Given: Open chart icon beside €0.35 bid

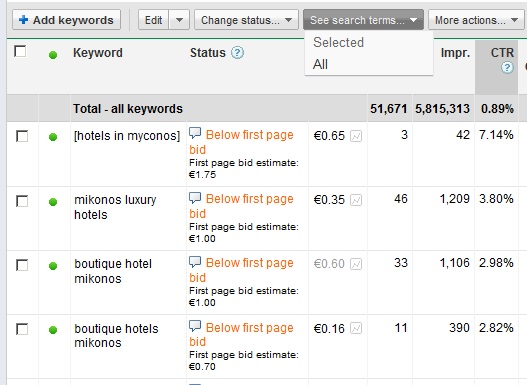Looking at the screenshot, I should click(356, 200).
